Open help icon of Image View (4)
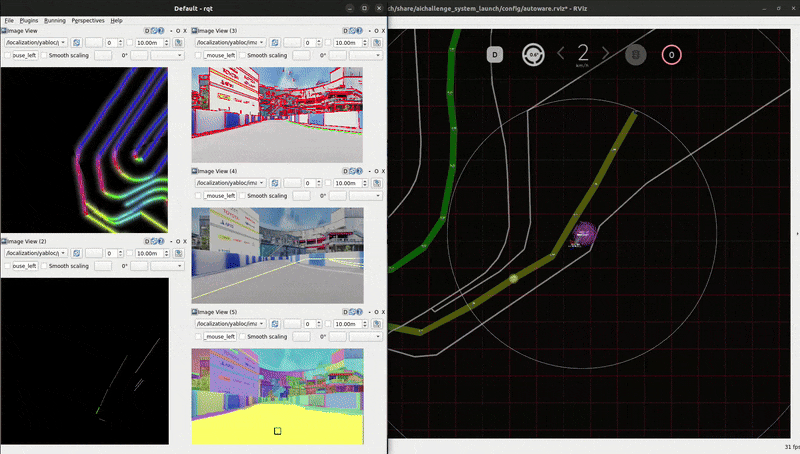Image resolution: width=800 pixels, height=454 pixels. [x=360, y=171]
